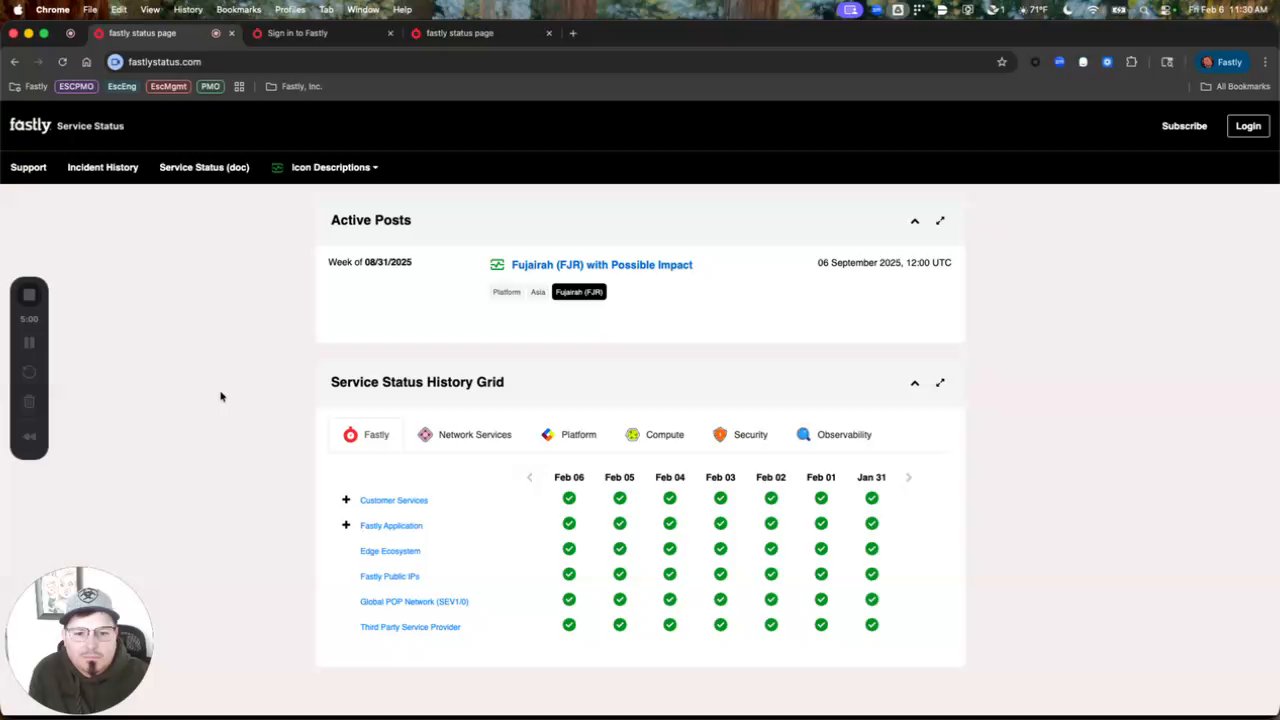The height and width of the screenshot is (720, 1280).
Task: Click the Subscribe button
Action: point(1184,126)
